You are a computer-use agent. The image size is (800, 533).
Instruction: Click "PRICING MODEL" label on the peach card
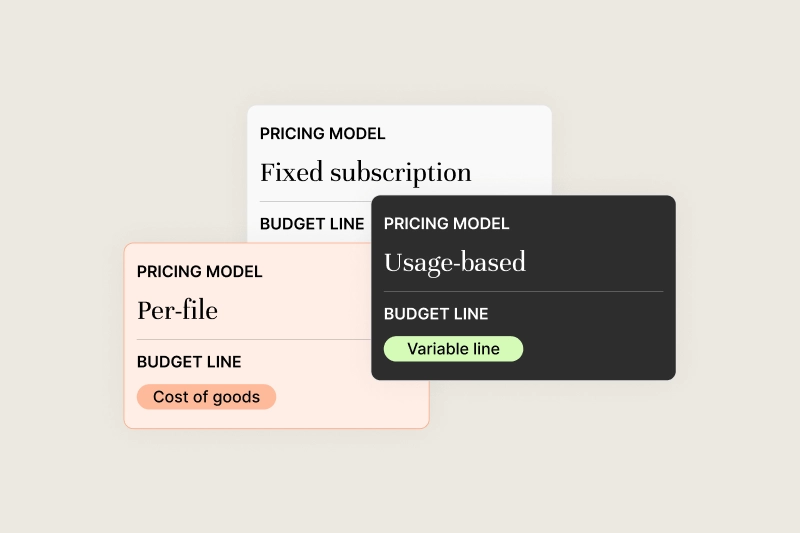pos(199,271)
